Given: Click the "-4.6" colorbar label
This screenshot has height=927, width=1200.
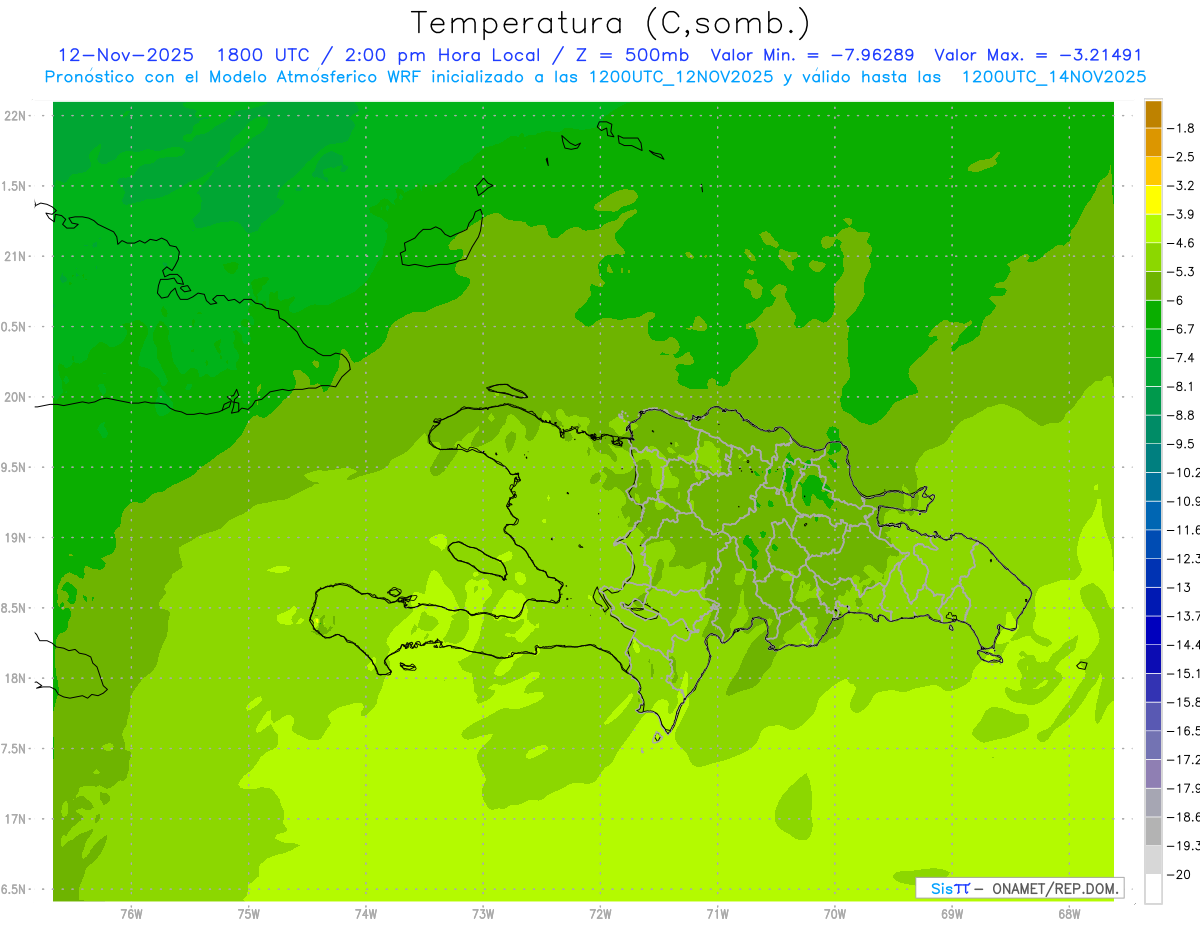Looking at the screenshot, I should click(1181, 243).
